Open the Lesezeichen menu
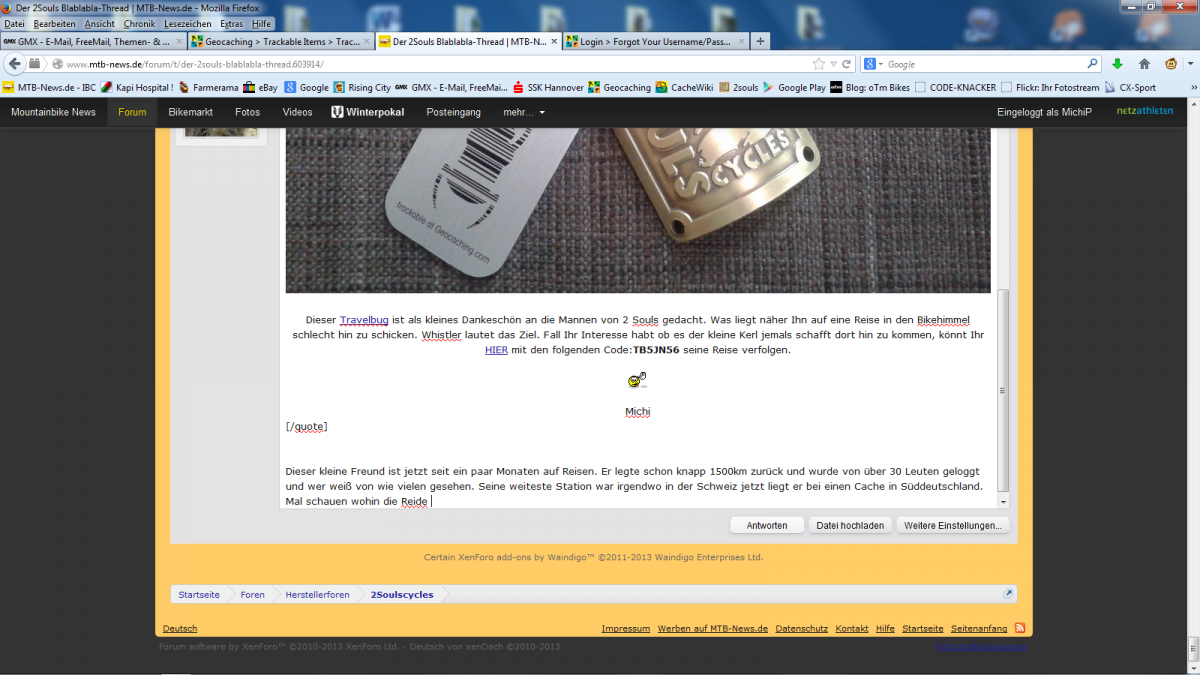This screenshot has width=1200, height=675. [x=187, y=23]
